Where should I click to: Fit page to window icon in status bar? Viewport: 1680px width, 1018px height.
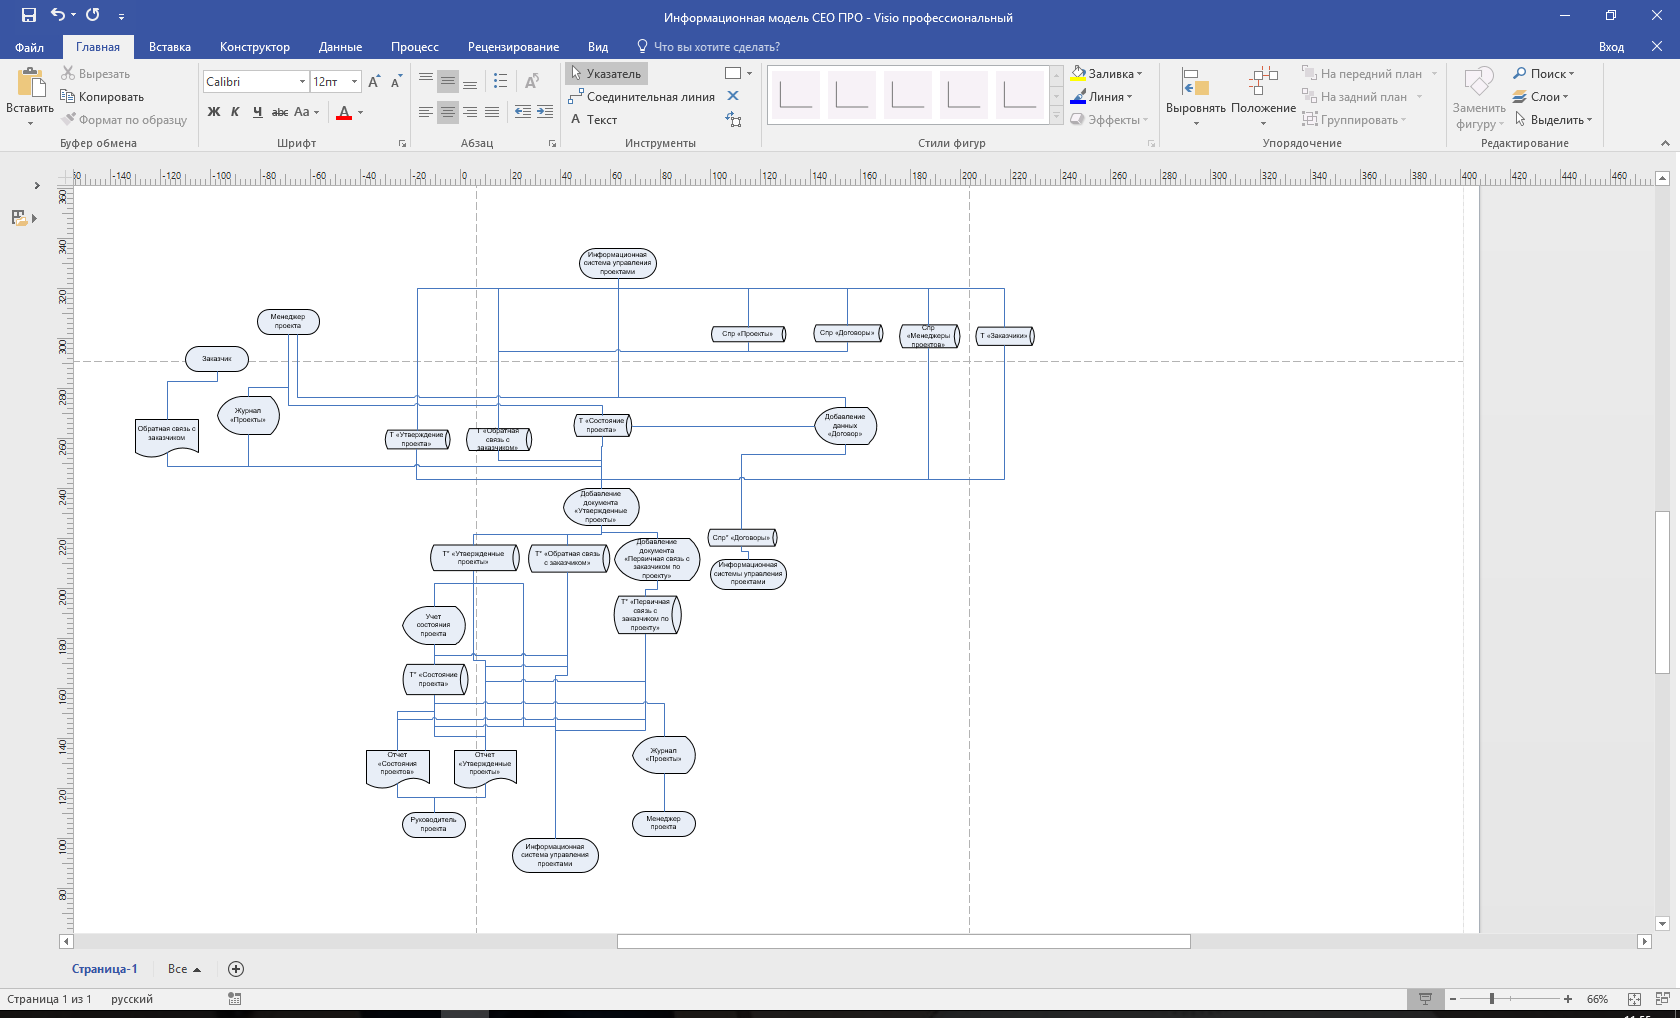click(1634, 999)
